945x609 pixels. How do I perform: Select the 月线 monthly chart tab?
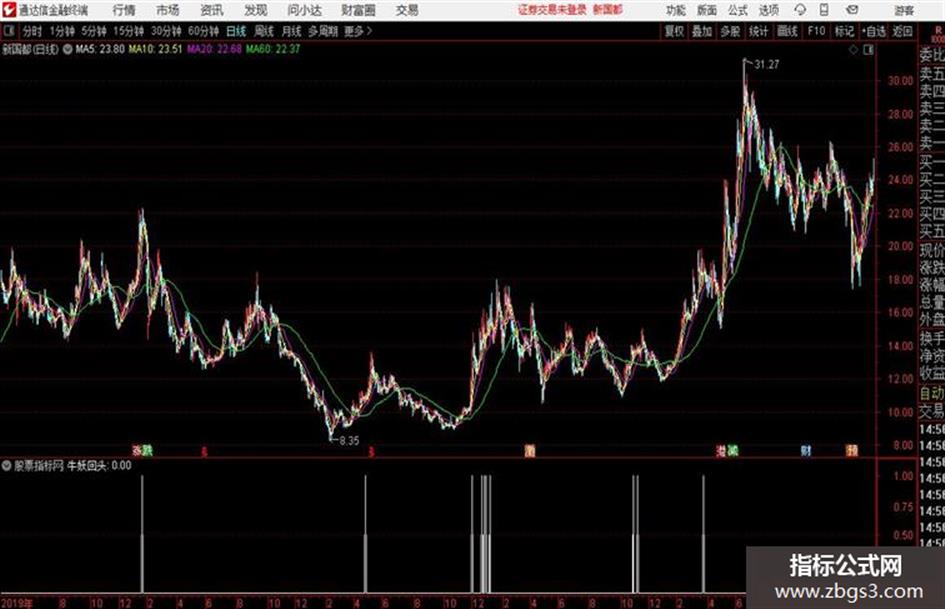click(291, 31)
